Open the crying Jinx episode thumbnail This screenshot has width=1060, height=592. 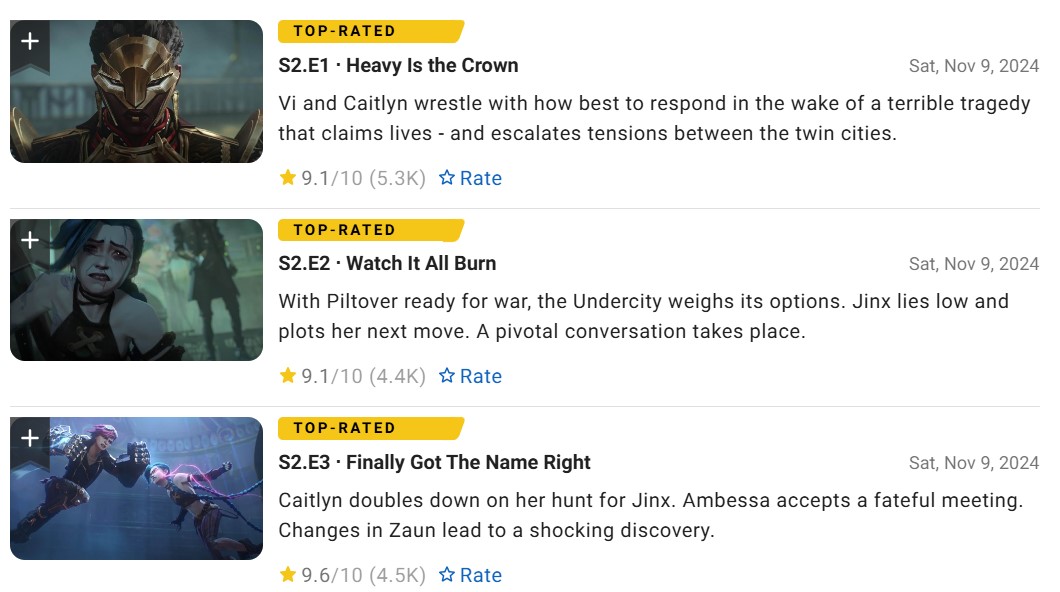pyautogui.click(x=137, y=290)
